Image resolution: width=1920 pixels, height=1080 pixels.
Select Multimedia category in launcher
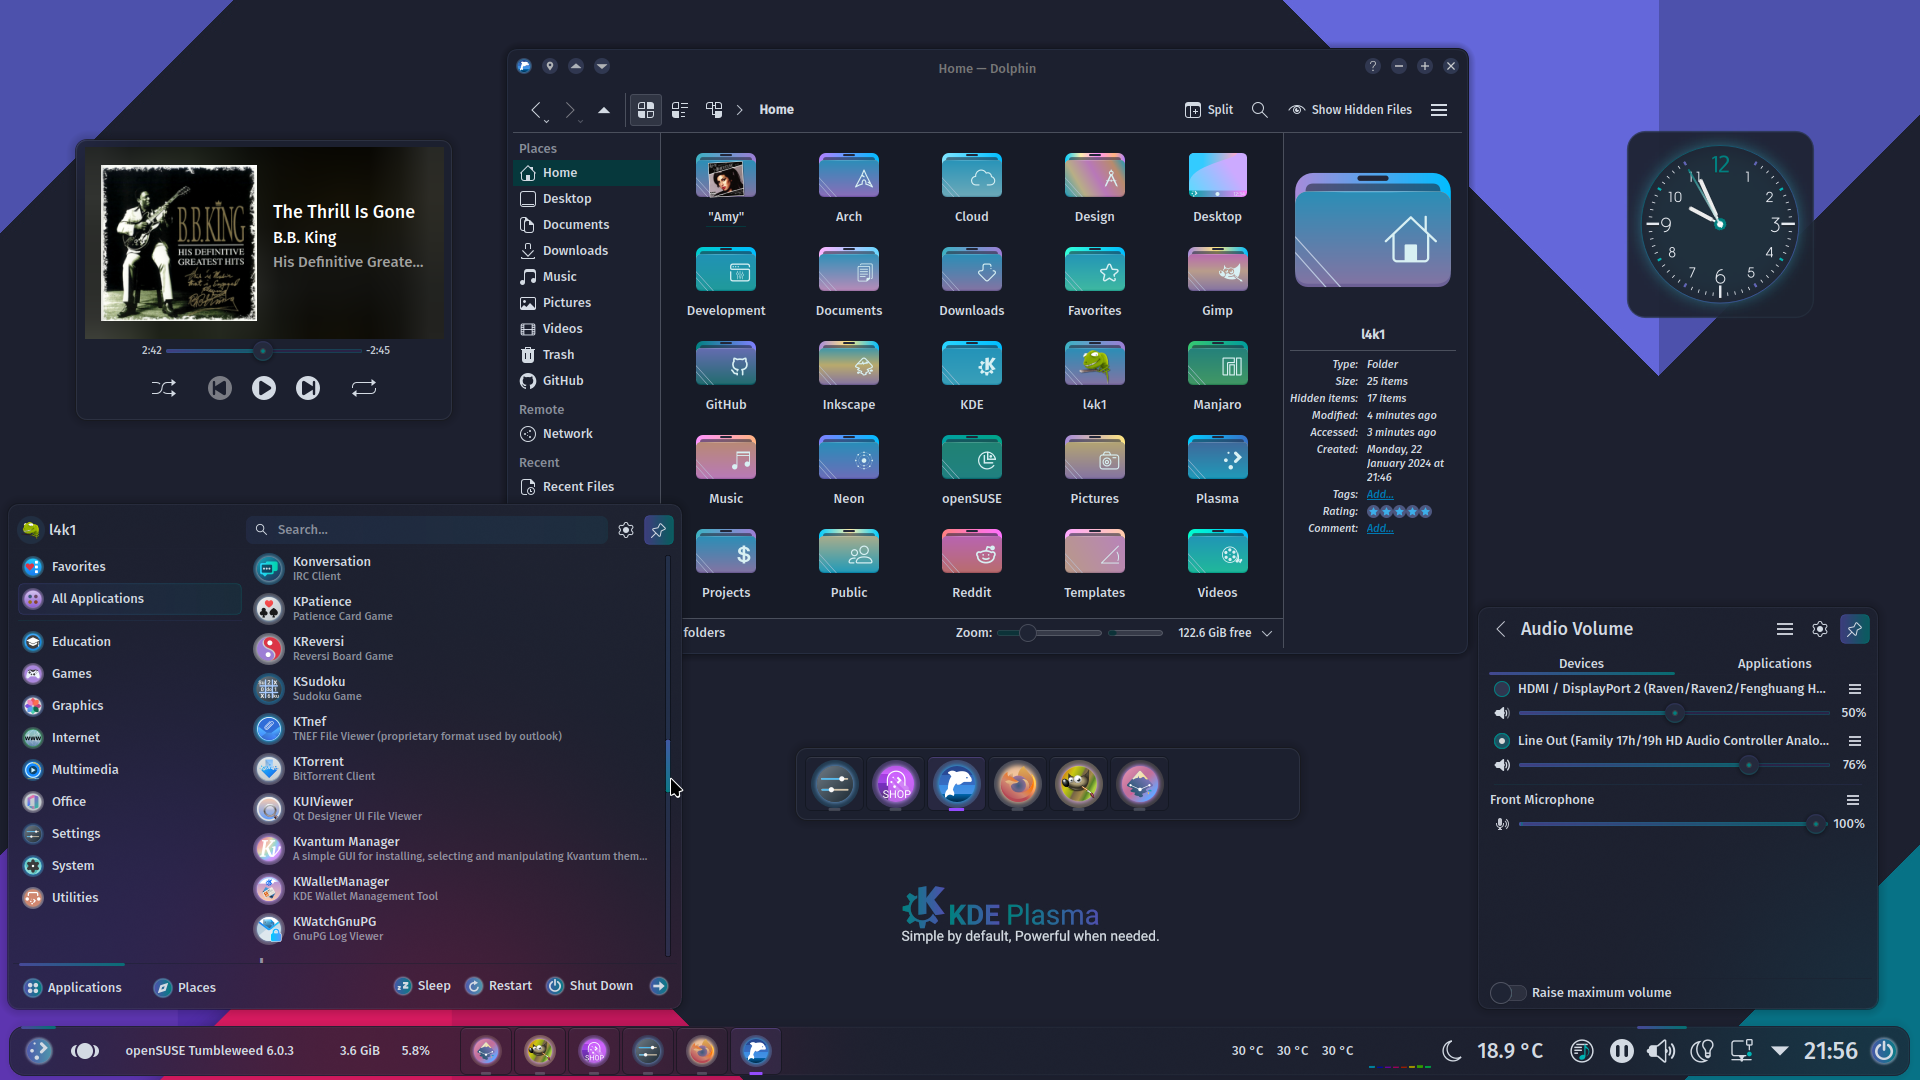click(130, 770)
